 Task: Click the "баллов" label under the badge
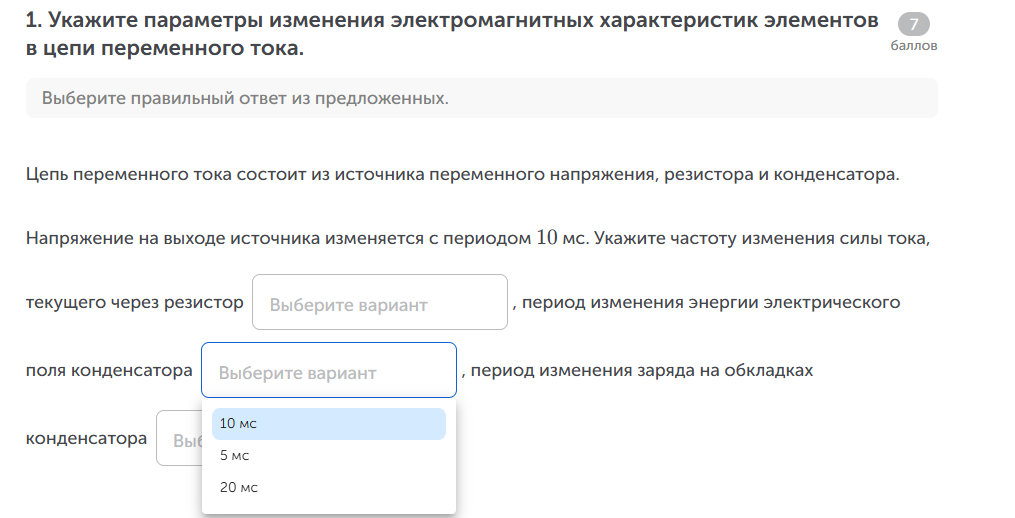[913, 46]
